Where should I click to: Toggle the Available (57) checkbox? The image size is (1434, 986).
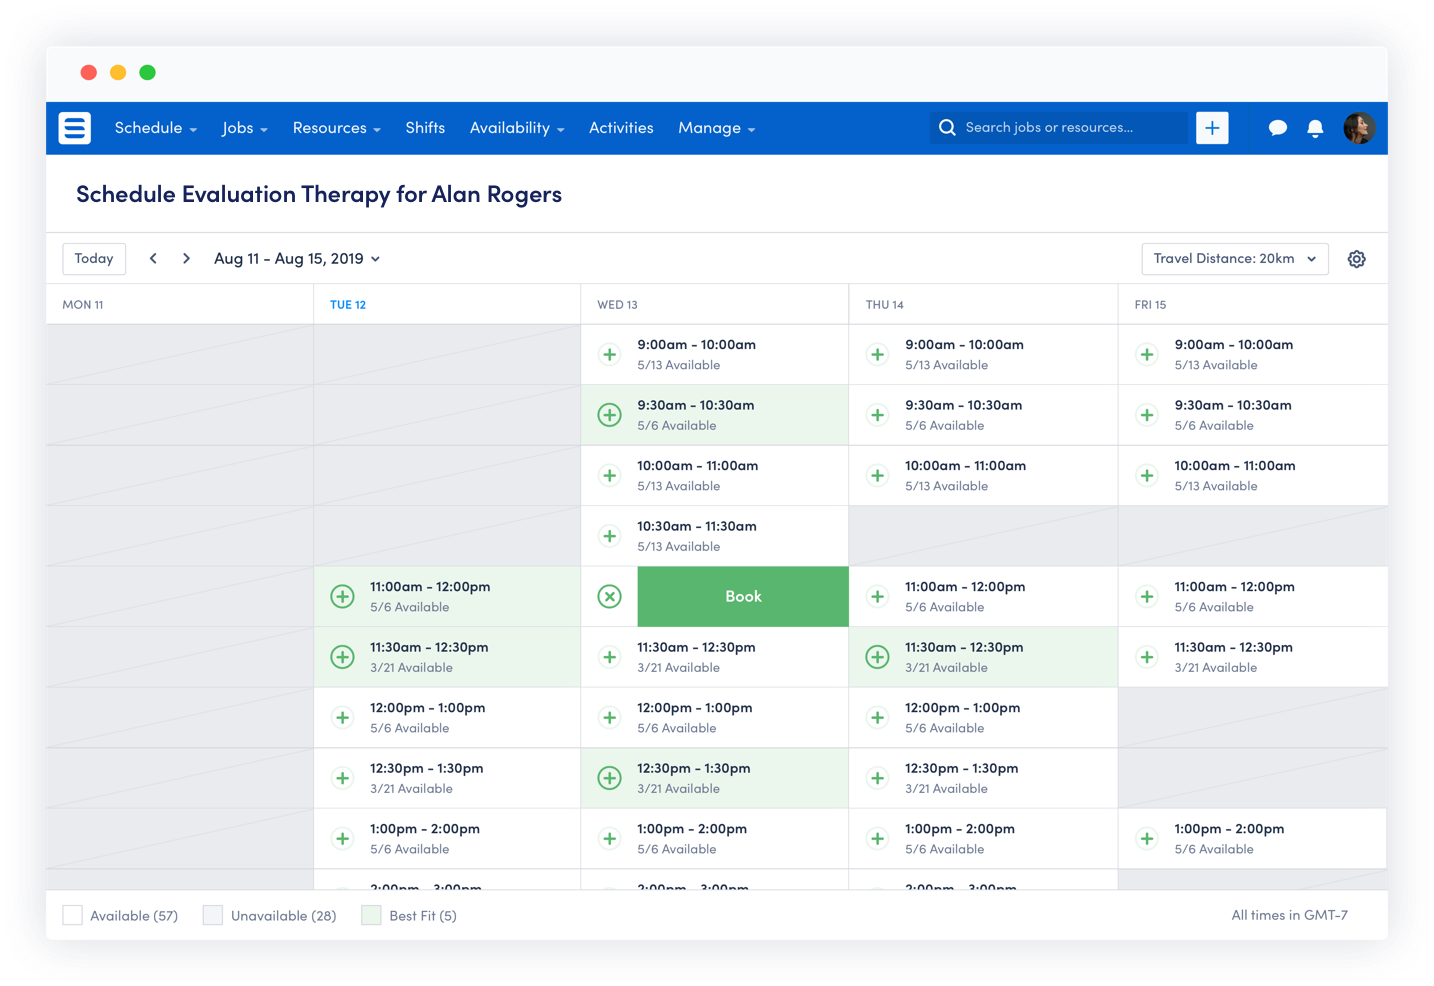click(72, 914)
